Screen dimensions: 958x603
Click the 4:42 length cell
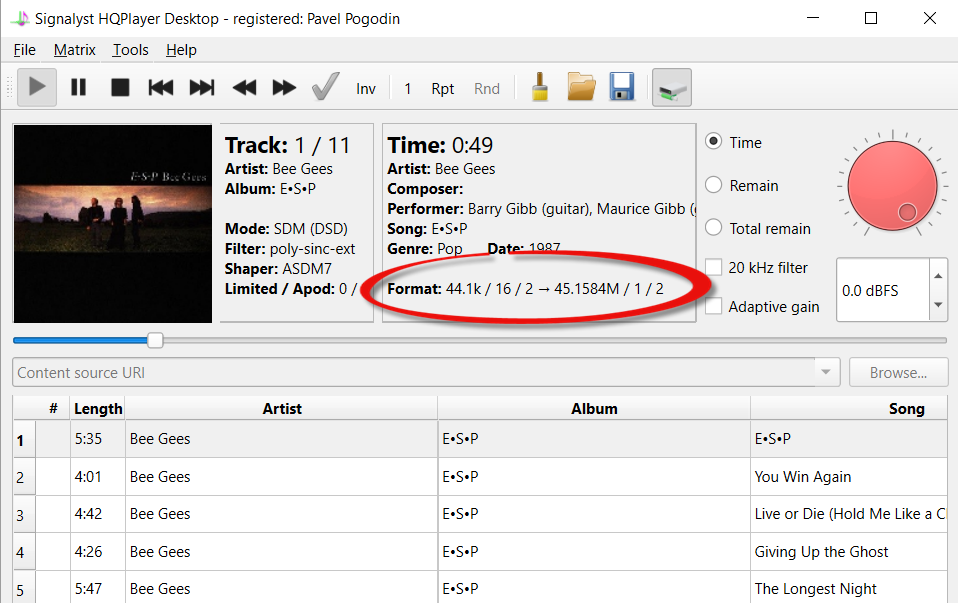[x=98, y=514]
